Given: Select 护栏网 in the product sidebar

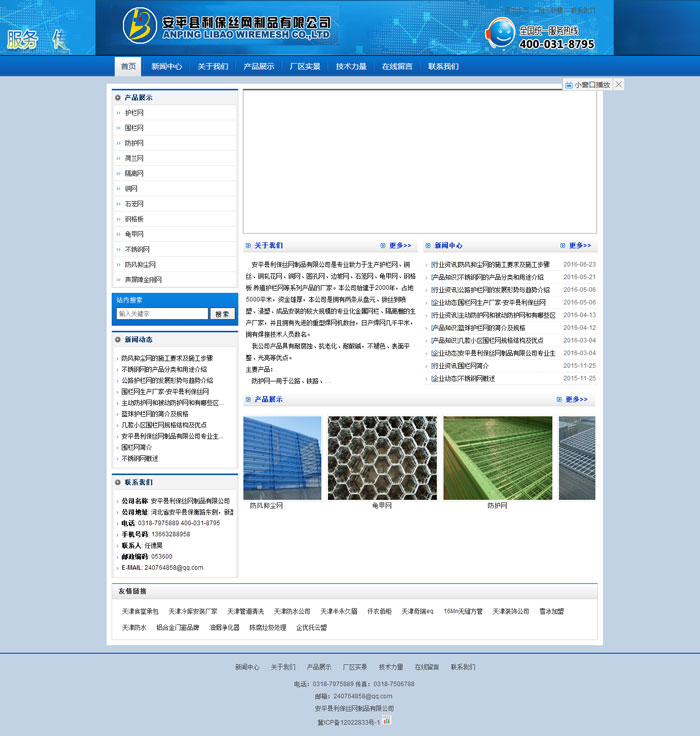Looking at the screenshot, I should click(x=134, y=113).
